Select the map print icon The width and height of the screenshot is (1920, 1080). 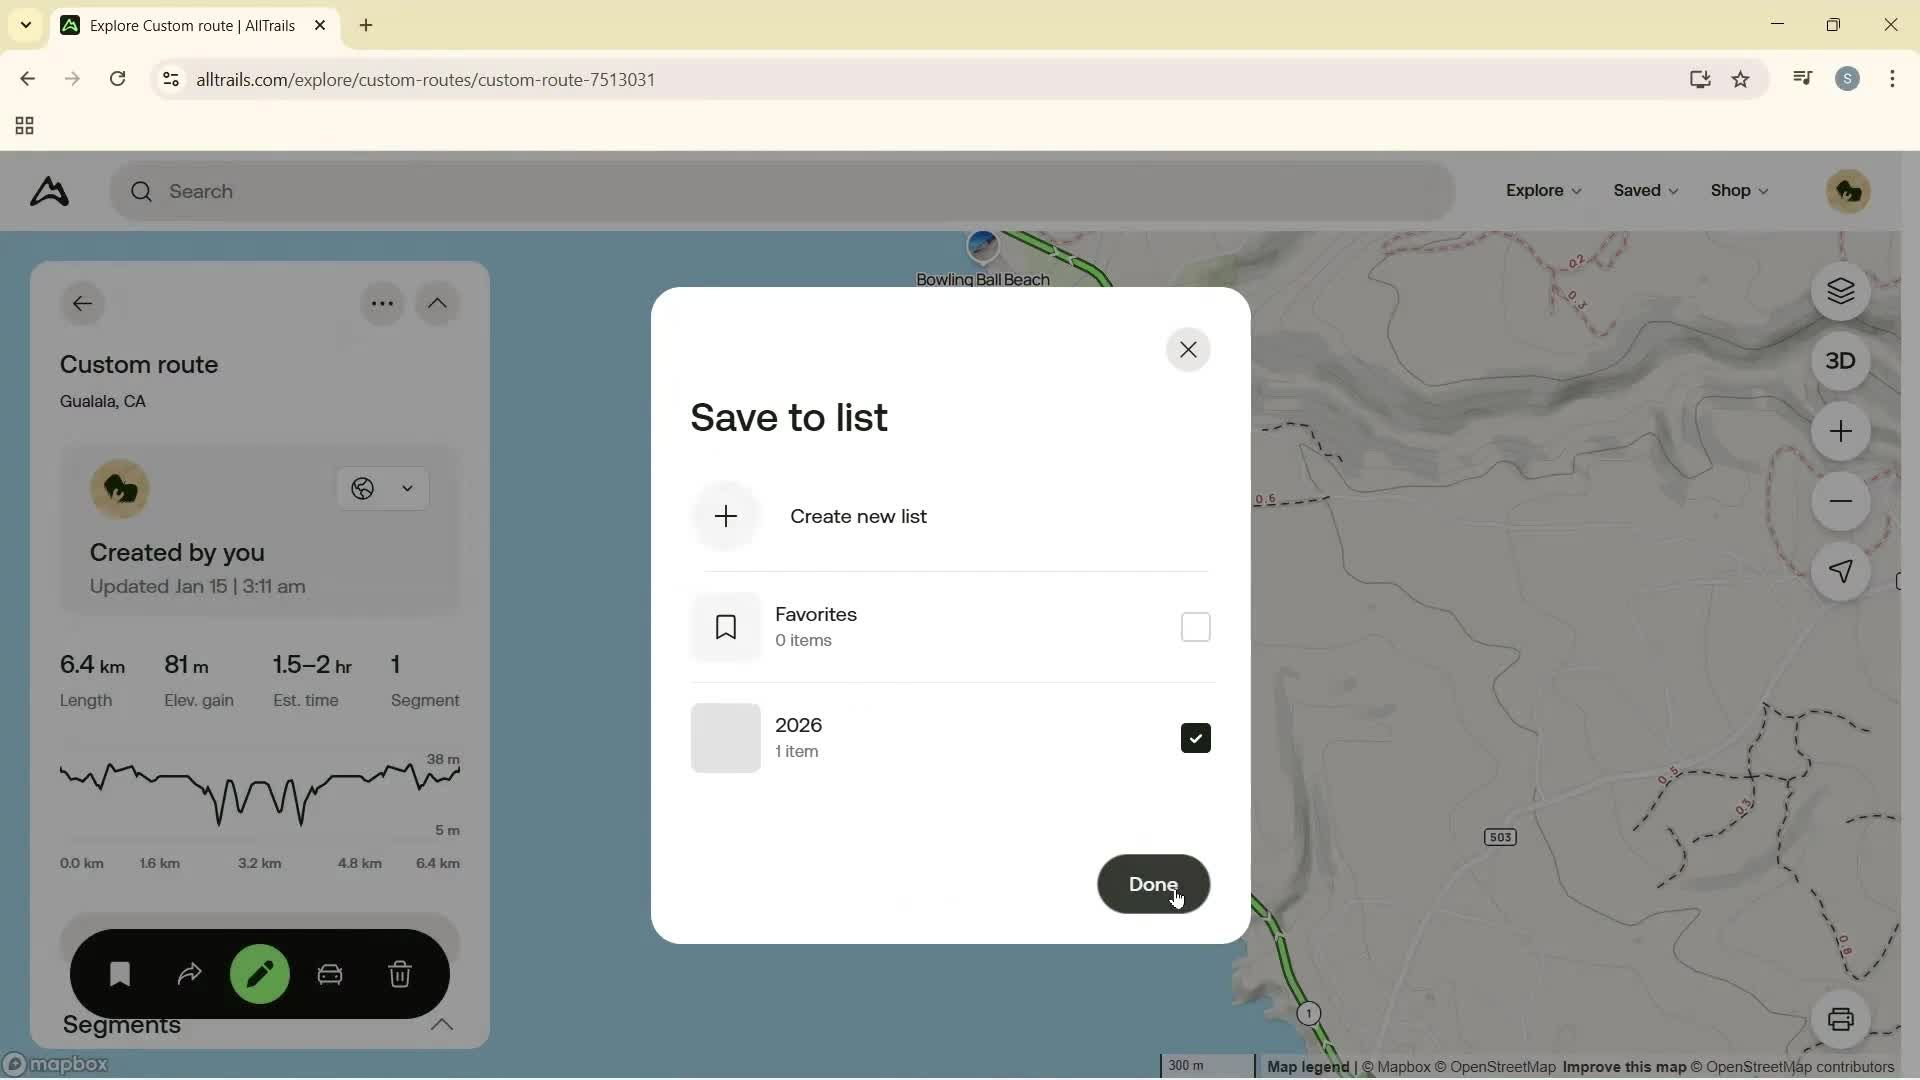click(x=1841, y=1019)
